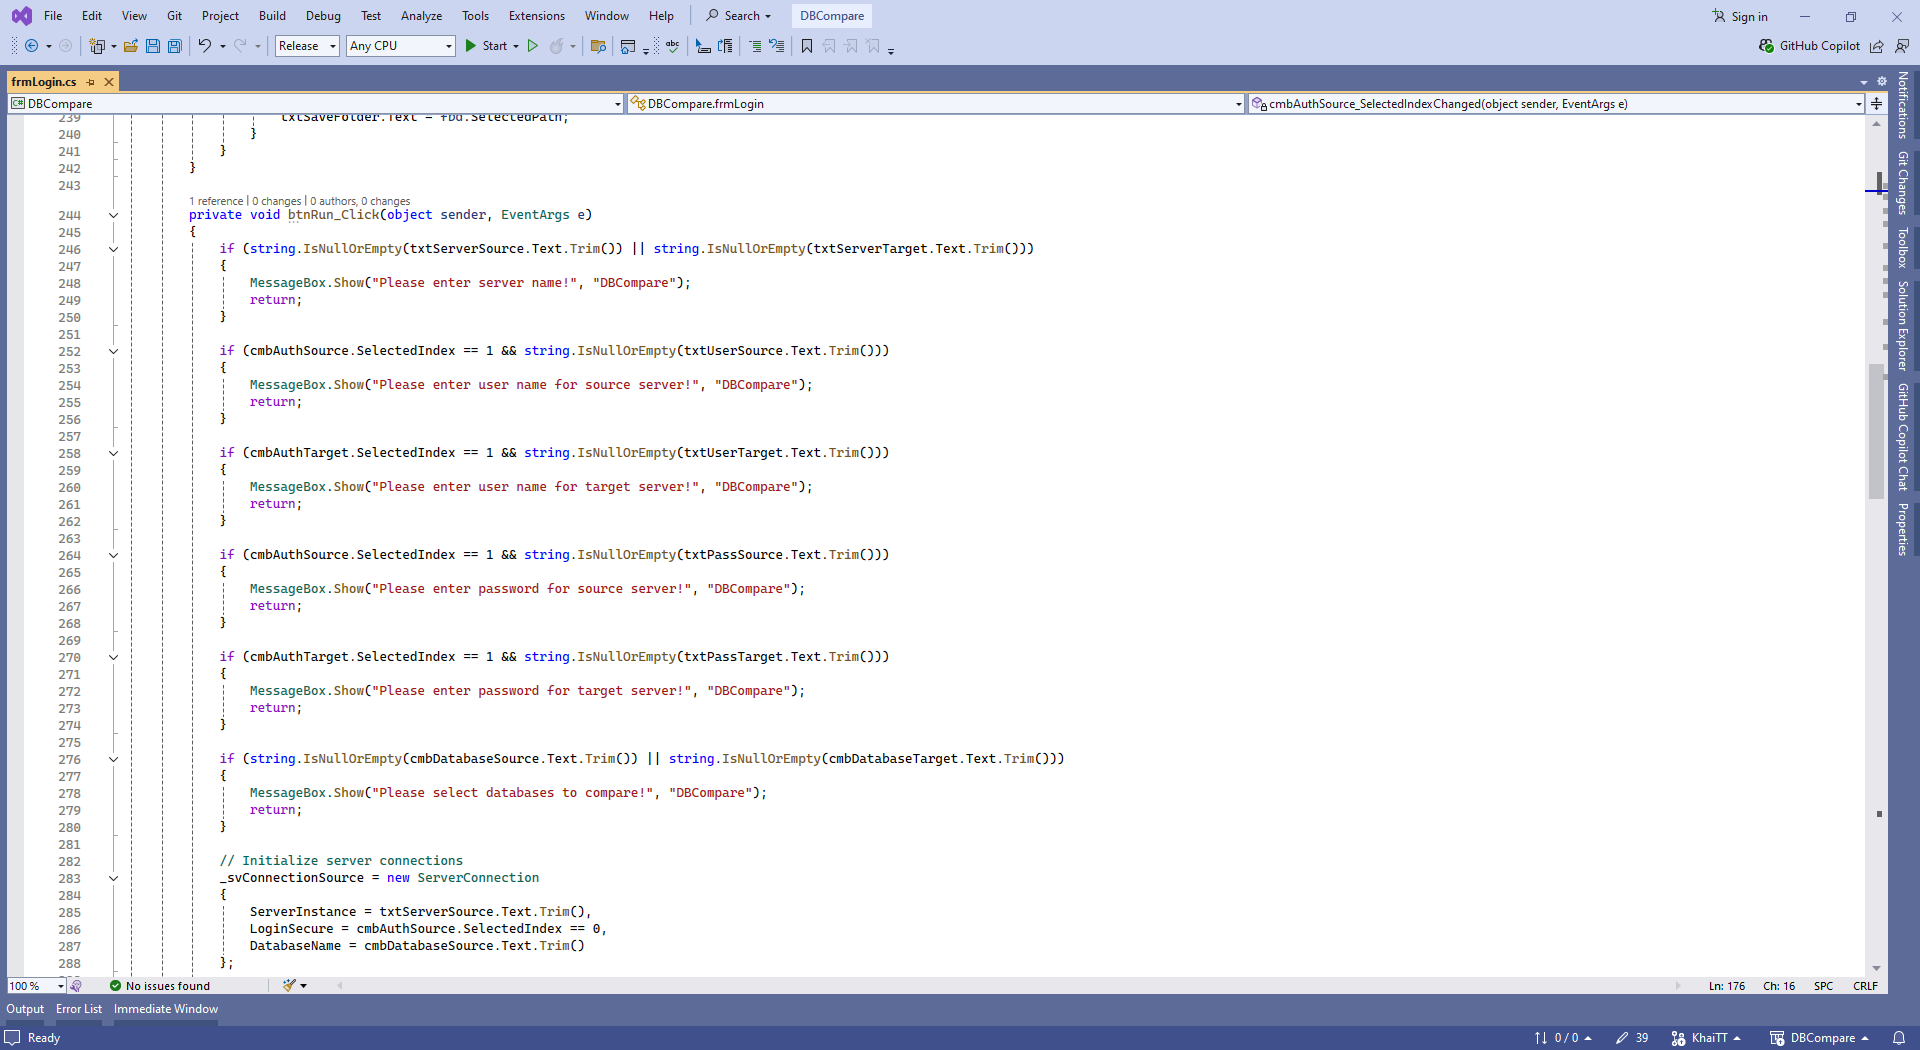Collapse the btnRun_Click method at line 244

(113, 215)
